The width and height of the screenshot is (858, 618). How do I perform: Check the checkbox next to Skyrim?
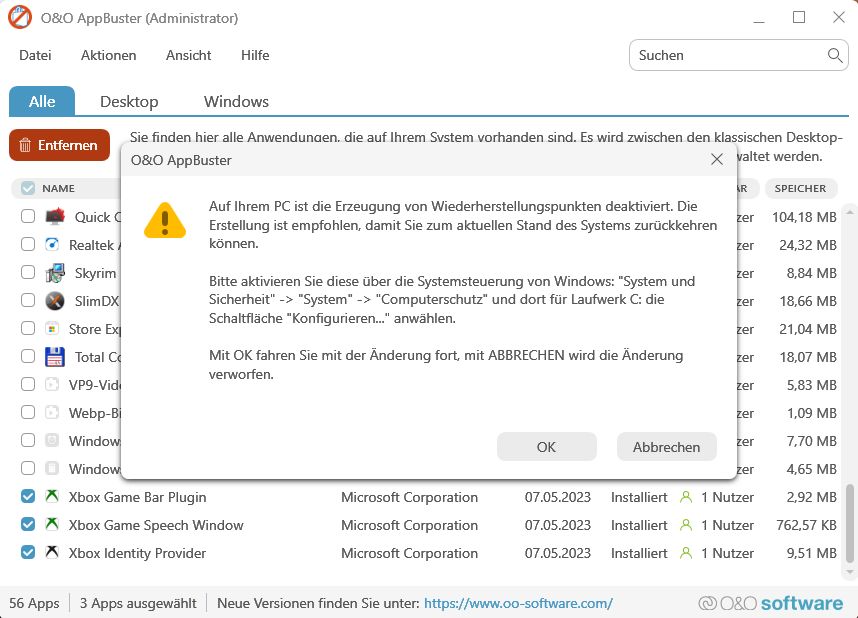[27, 273]
